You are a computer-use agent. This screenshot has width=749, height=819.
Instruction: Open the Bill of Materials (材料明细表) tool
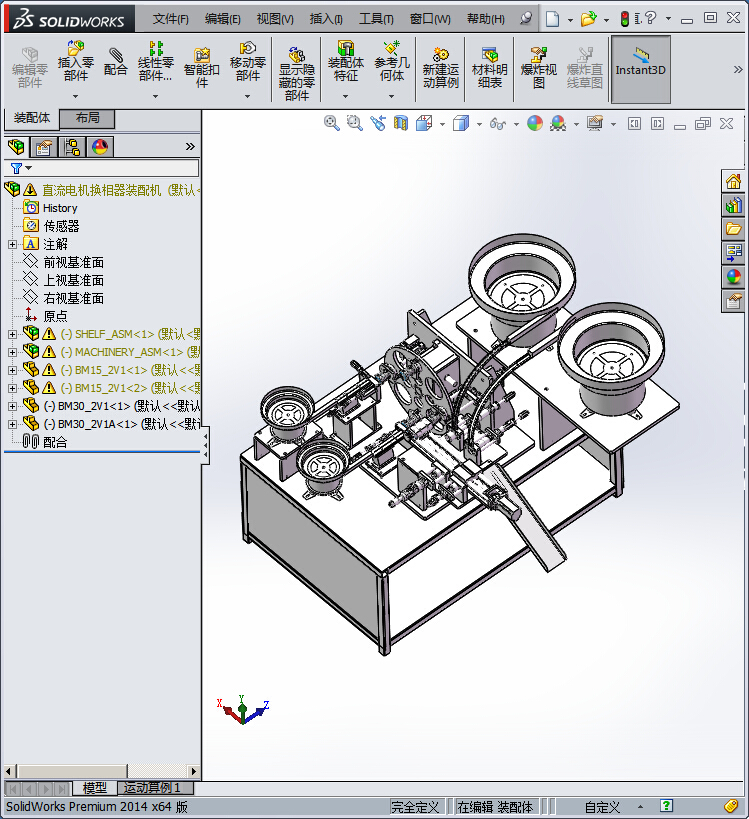[x=489, y=68]
